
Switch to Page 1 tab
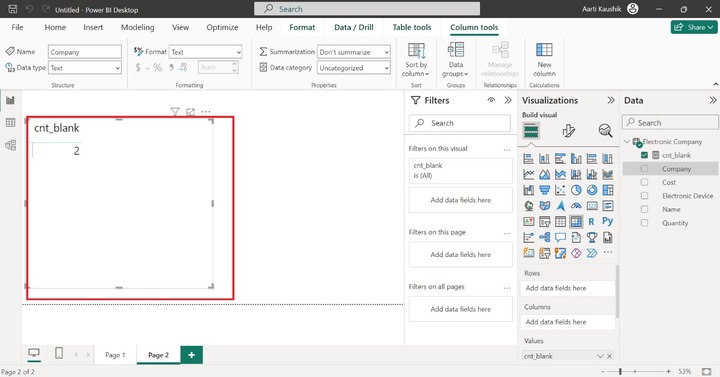[115, 355]
